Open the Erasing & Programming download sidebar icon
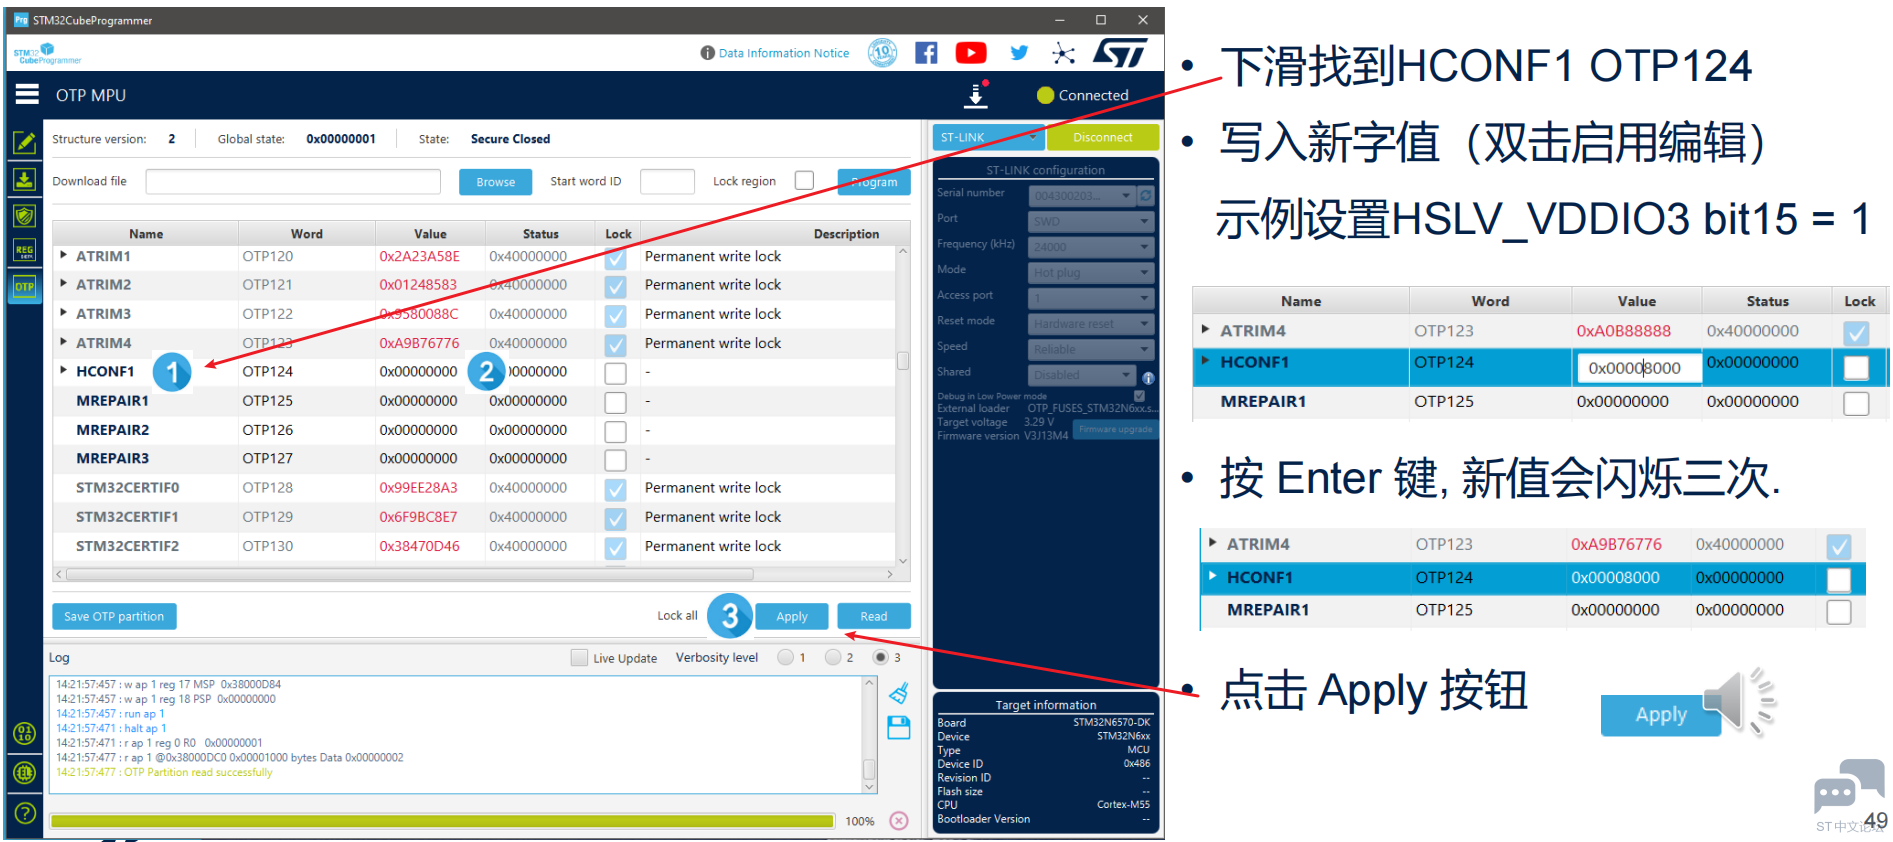 tap(25, 179)
